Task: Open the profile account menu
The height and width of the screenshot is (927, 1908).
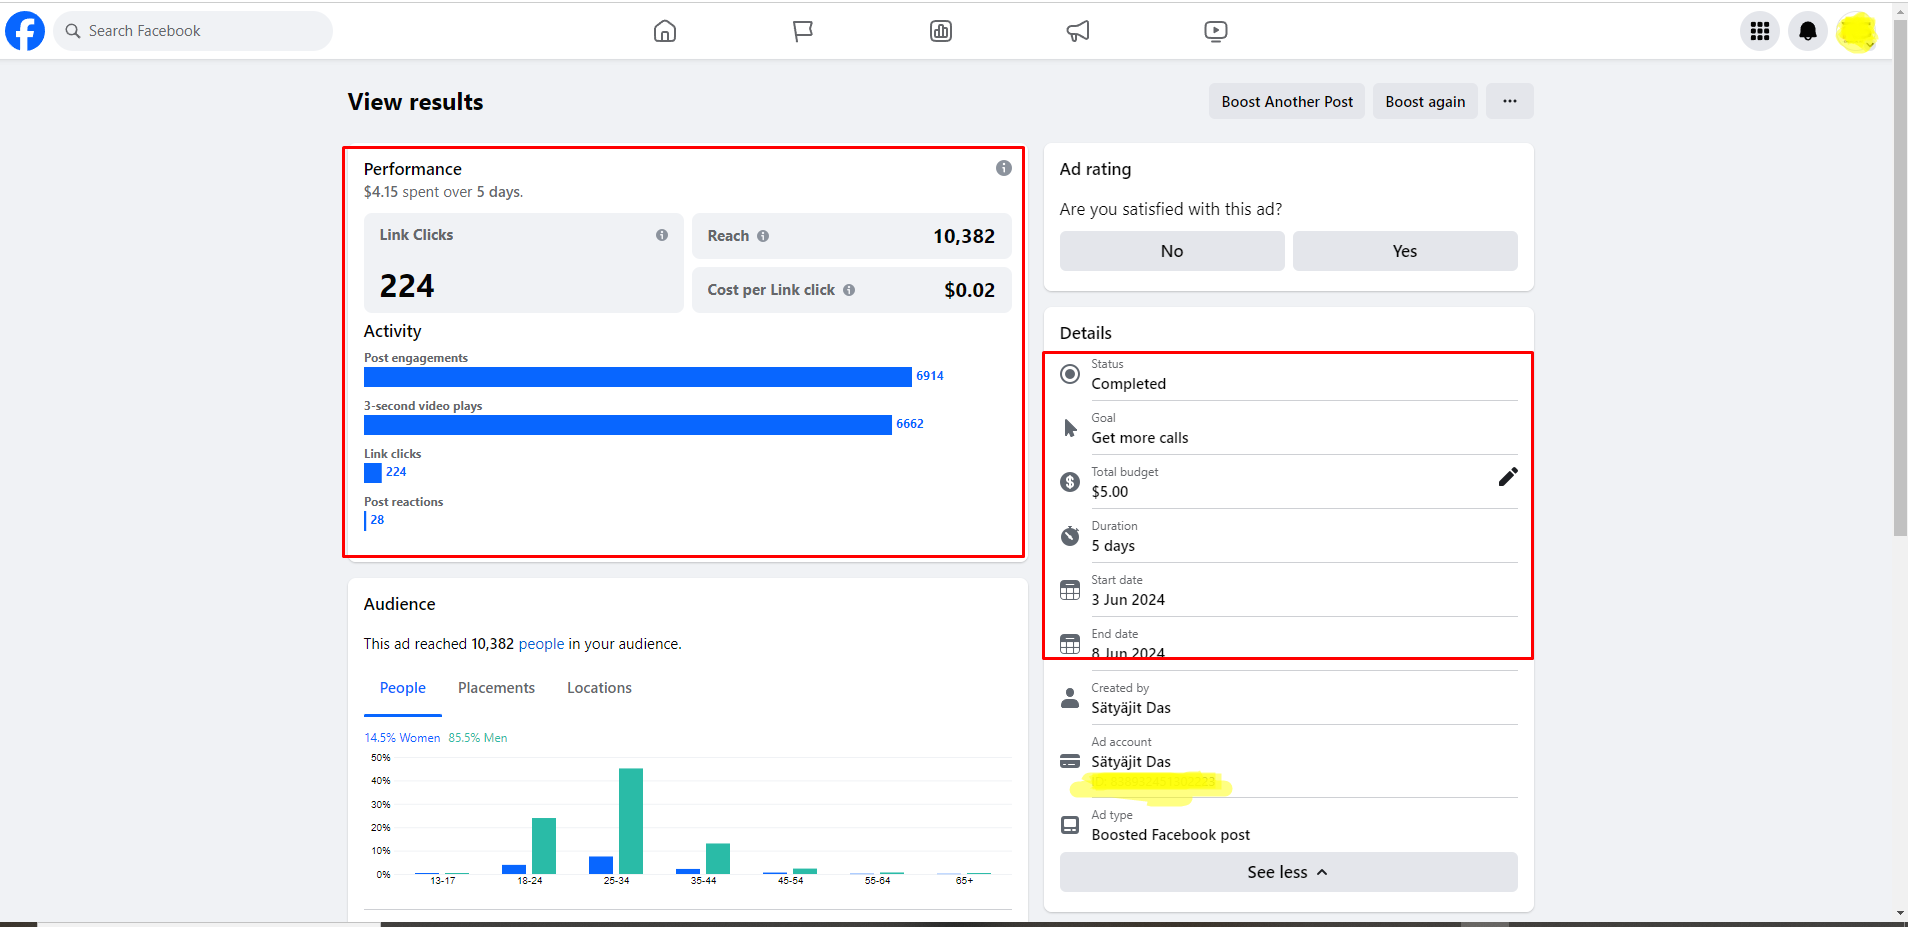Action: pos(1857,31)
